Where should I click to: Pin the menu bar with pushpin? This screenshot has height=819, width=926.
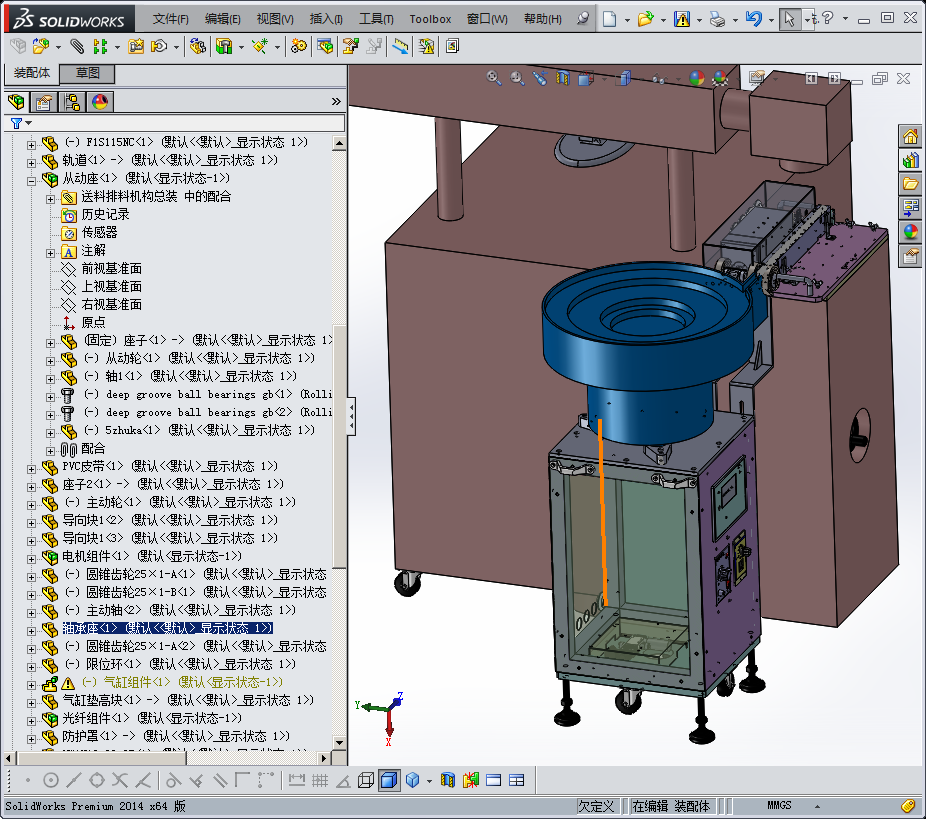[583, 18]
